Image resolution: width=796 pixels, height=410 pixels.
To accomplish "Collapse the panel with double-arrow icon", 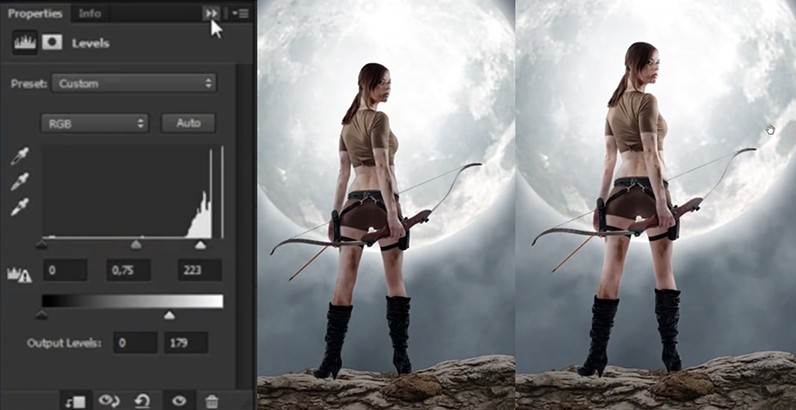I will coord(211,14).
